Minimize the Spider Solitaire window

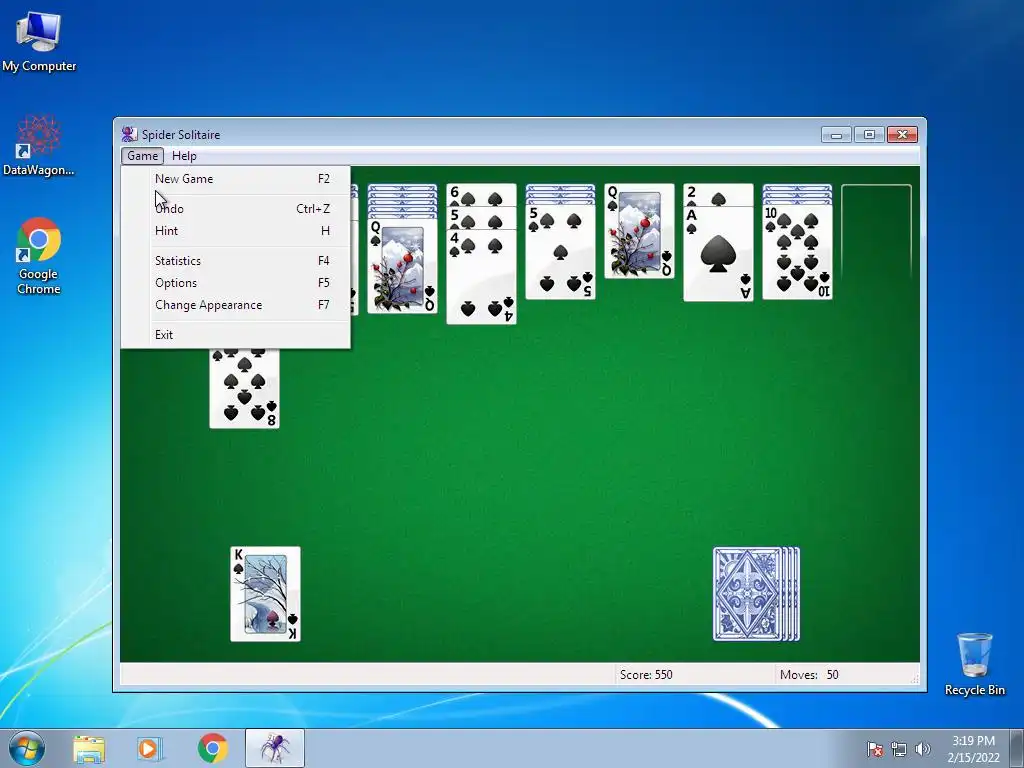(x=837, y=135)
